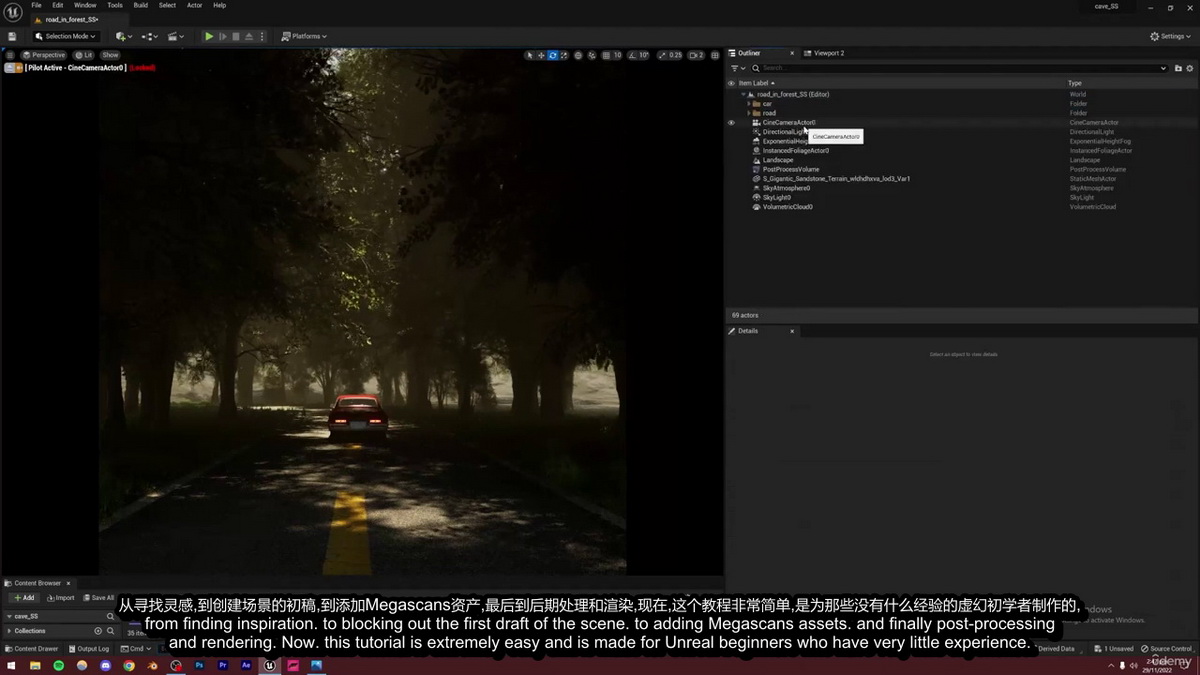Image resolution: width=1200 pixels, height=675 pixels.
Task: Open the Cinematics clapperboard dropdown
Action: pos(176,36)
